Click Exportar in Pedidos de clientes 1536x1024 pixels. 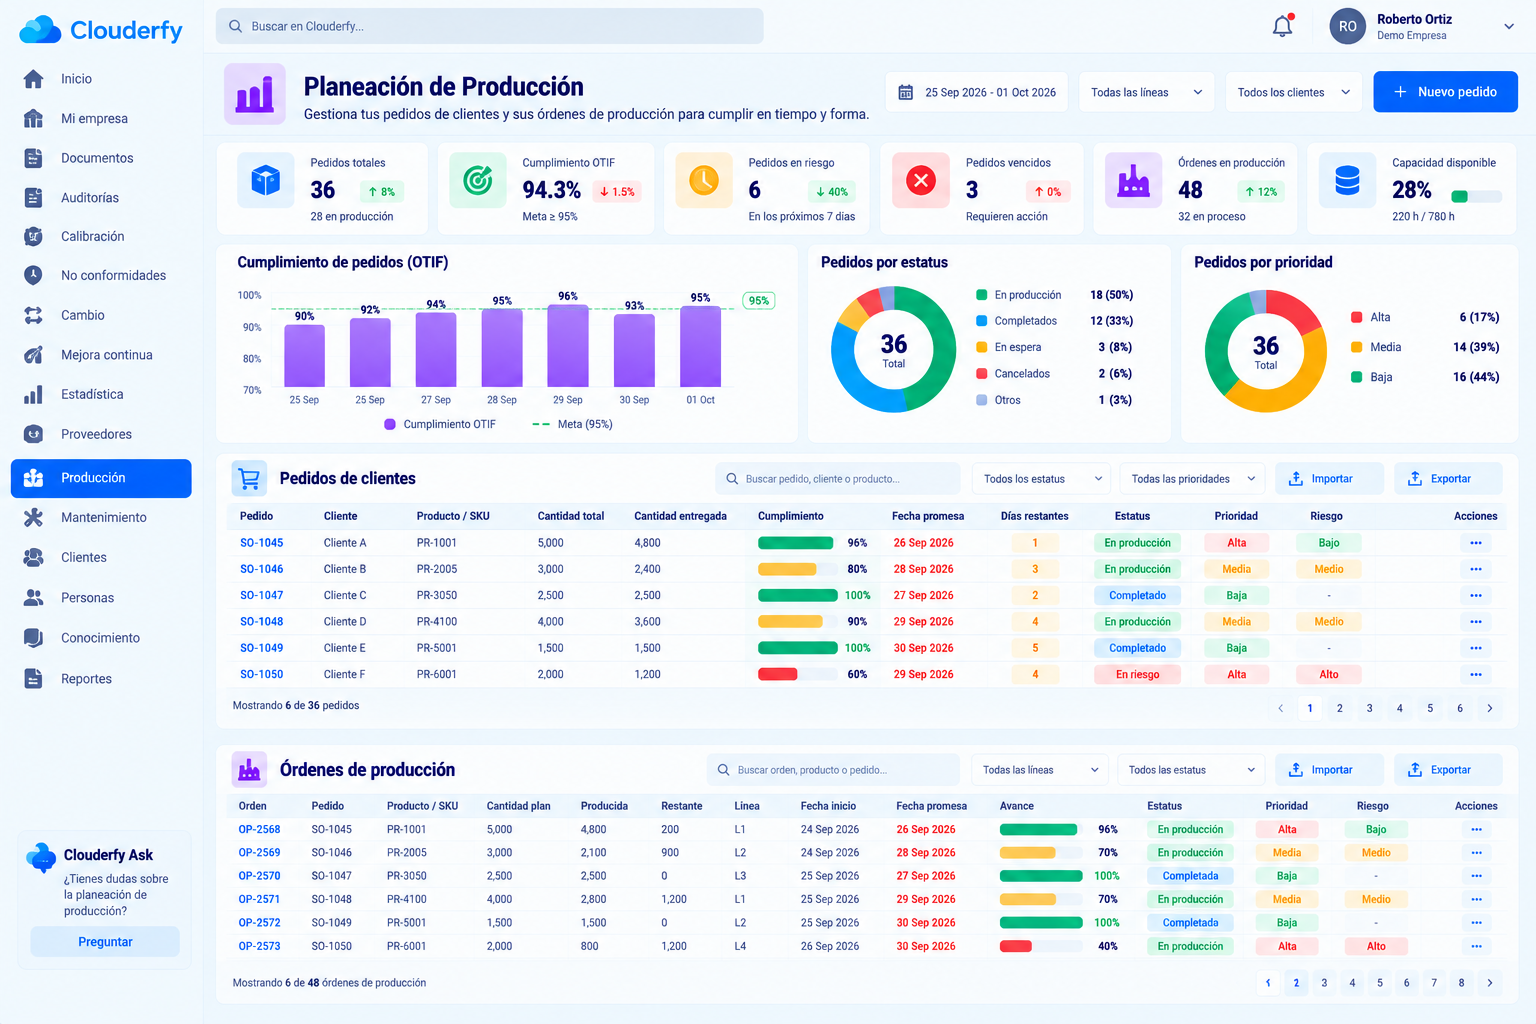[1448, 479]
